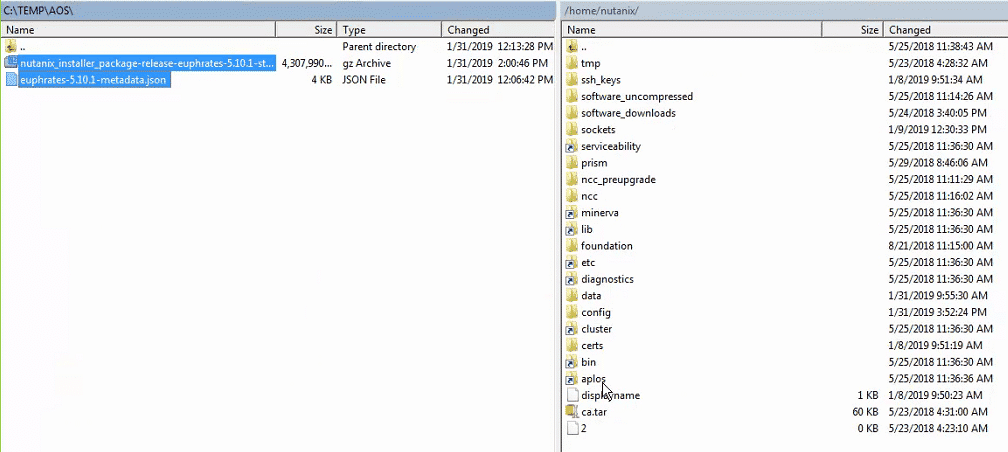Image resolution: width=1008 pixels, height=452 pixels.
Task: Click the euphrates metadata JSON file icon
Action: click(x=11, y=80)
